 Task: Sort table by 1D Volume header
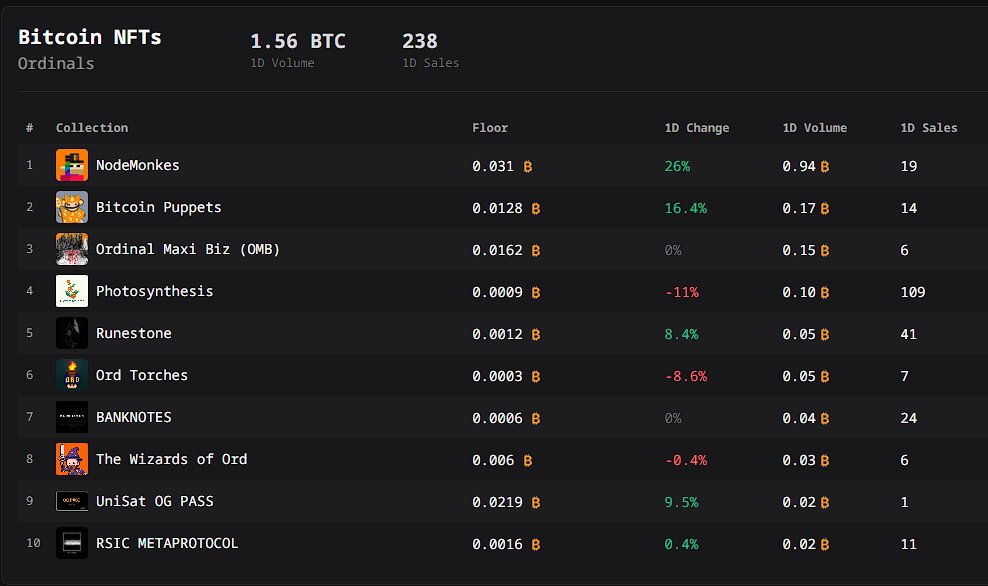tap(815, 128)
